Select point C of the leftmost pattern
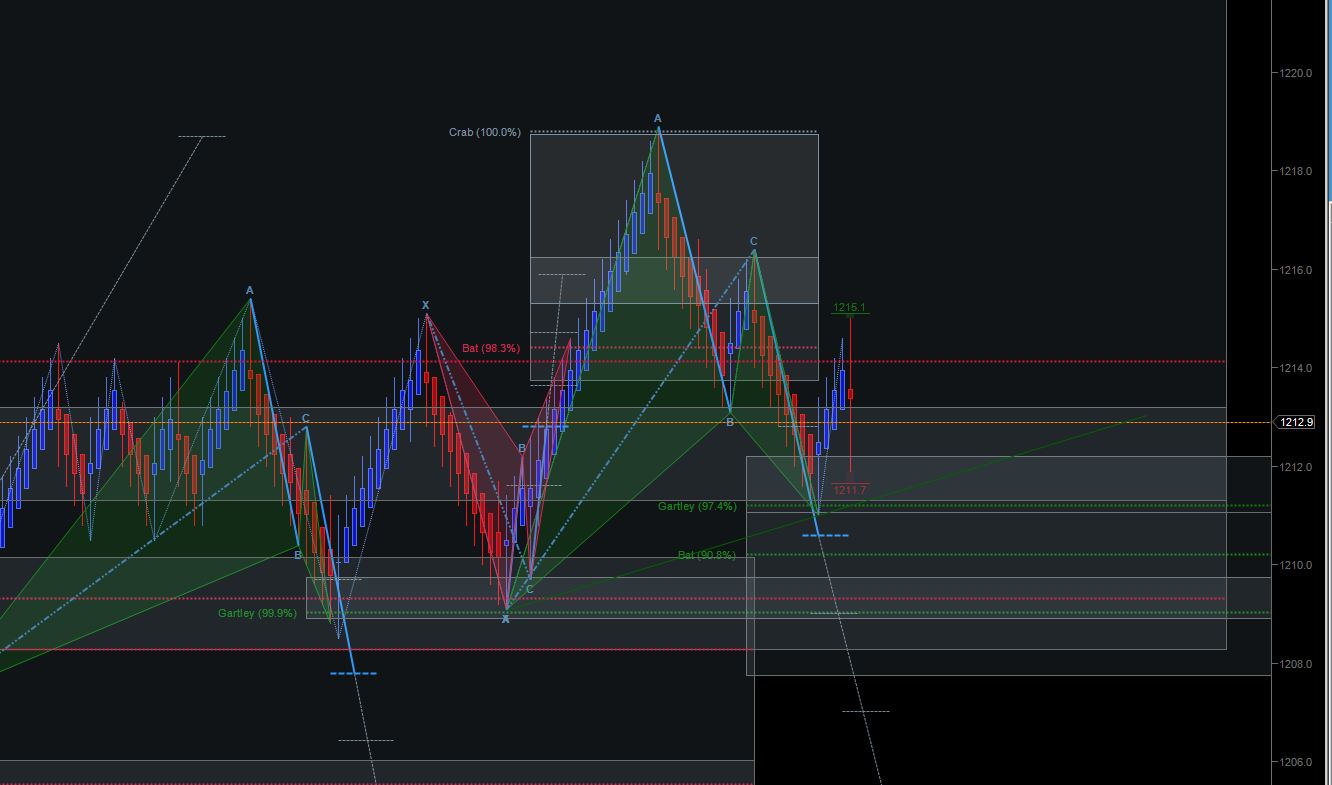 pyautogui.click(x=306, y=418)
